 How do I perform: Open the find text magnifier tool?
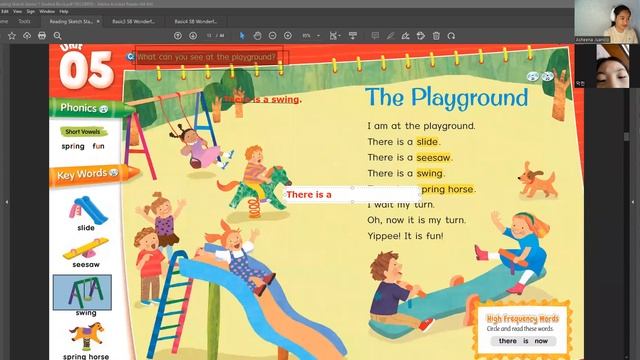tap(58, 36)
